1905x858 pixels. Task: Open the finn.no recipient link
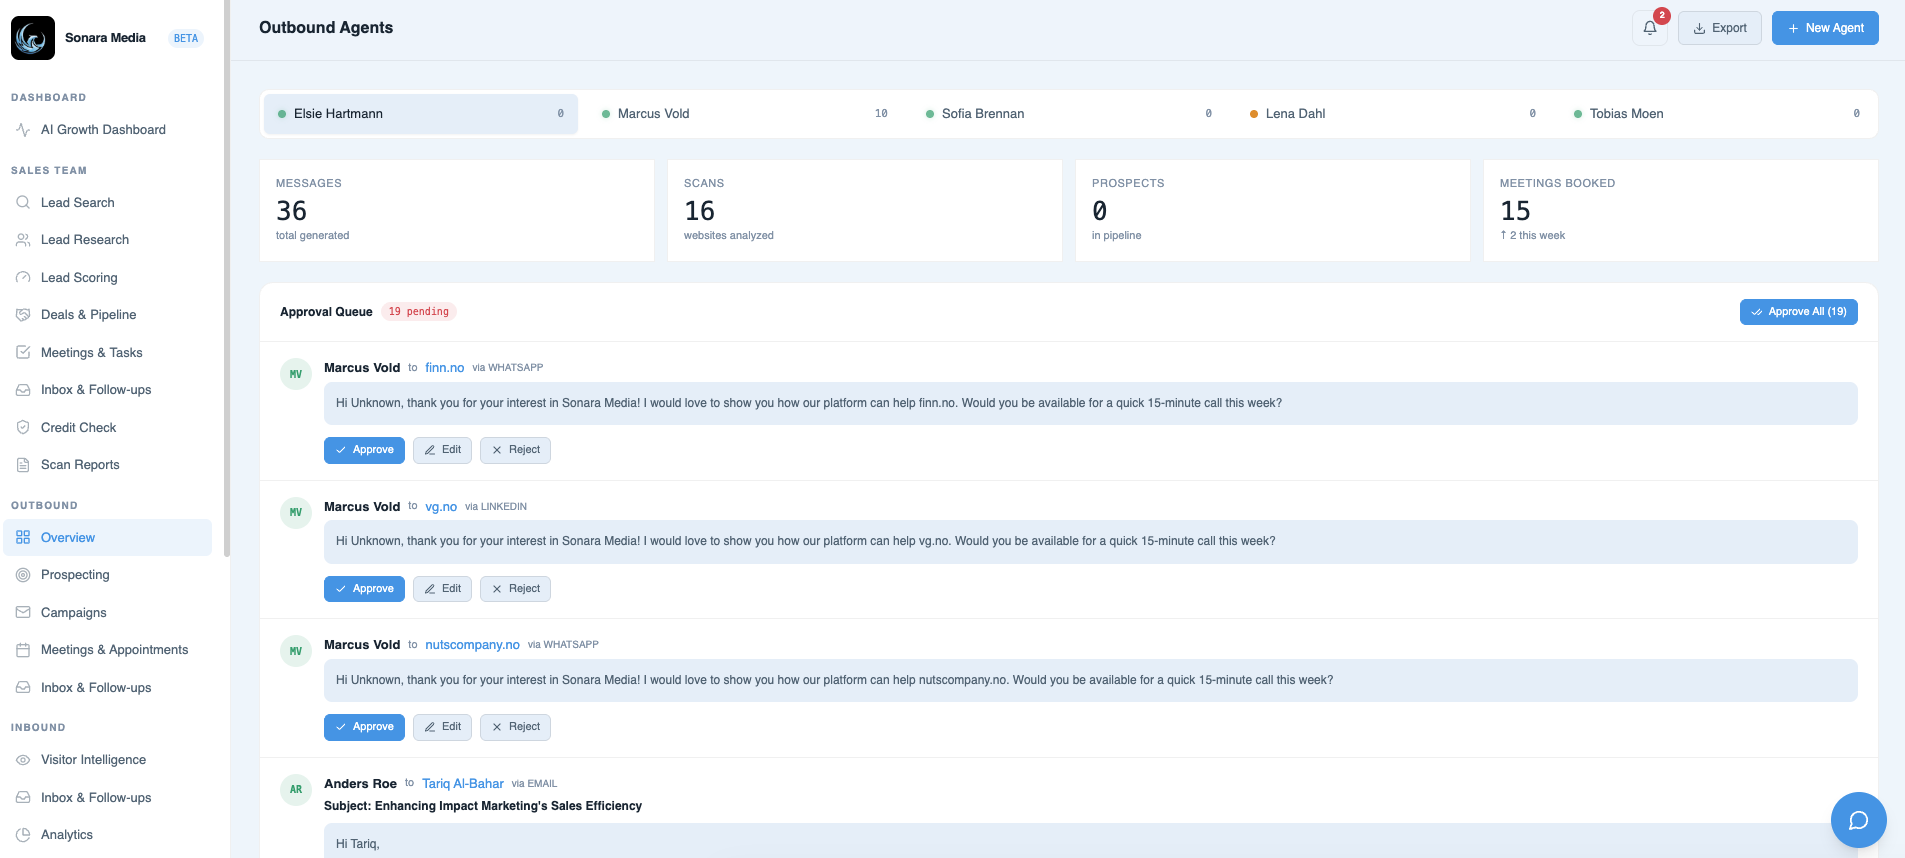coord(445,368)
